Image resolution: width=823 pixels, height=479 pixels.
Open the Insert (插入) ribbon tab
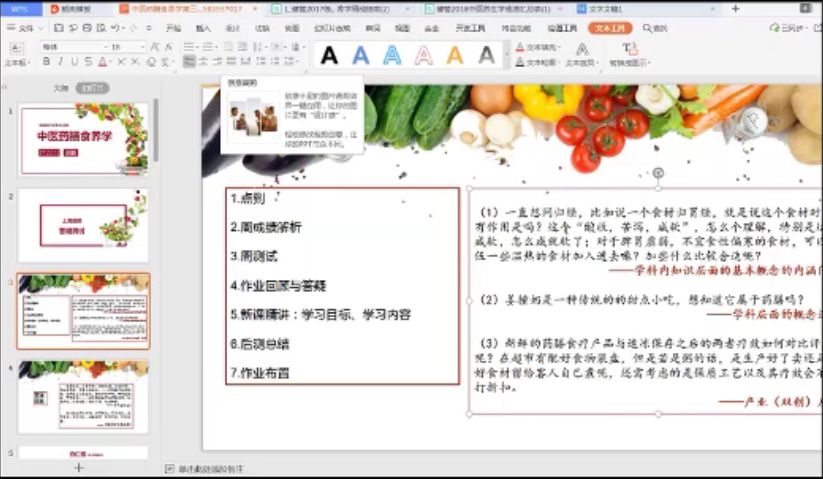pos(203,28)
